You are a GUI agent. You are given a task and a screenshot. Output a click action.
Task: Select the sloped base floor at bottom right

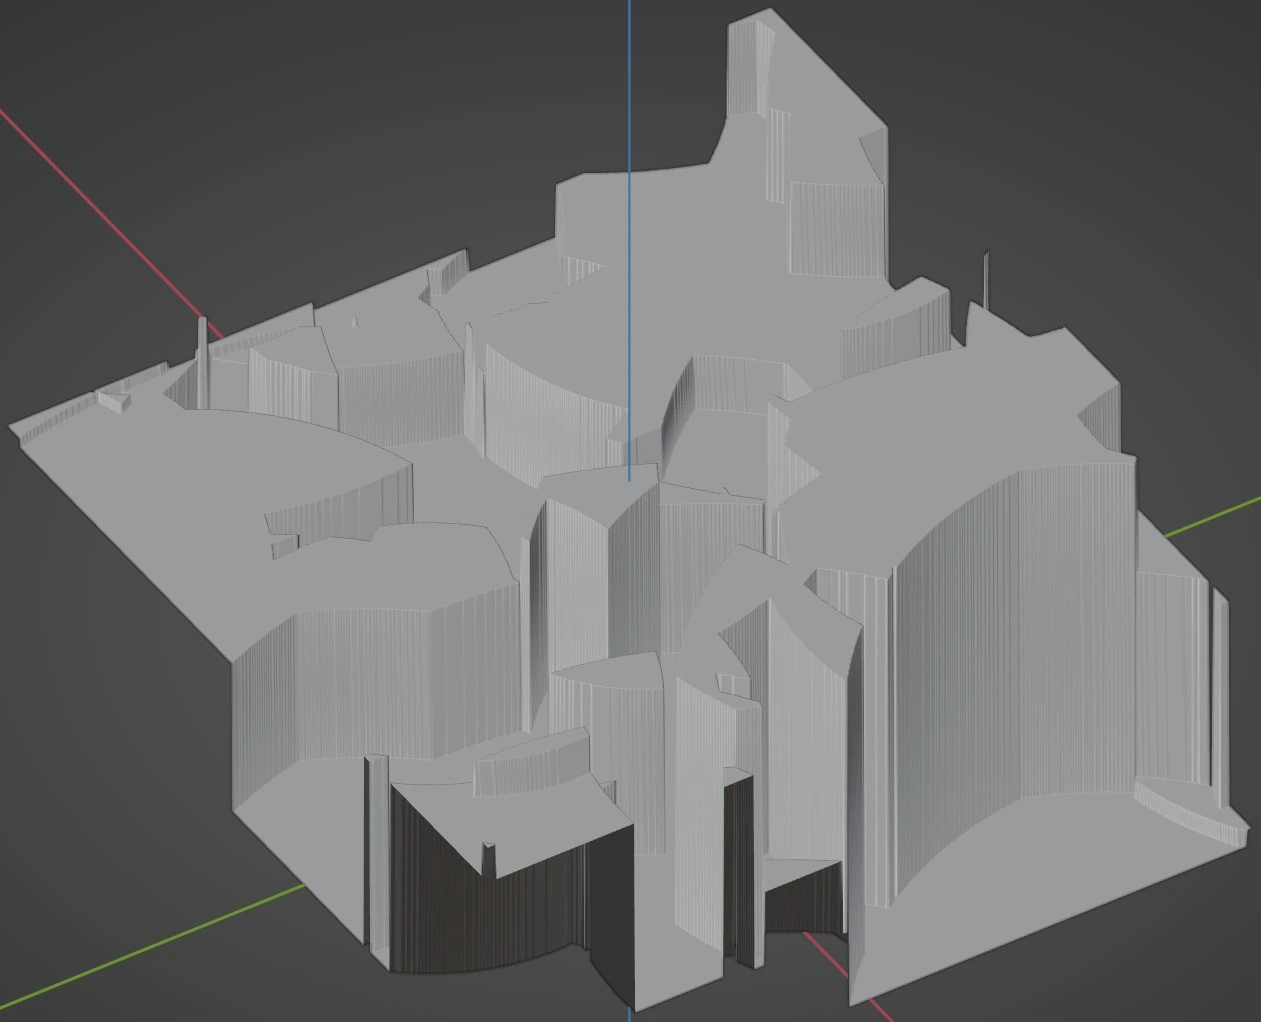pyautogui.click(x=1000, y=900)
